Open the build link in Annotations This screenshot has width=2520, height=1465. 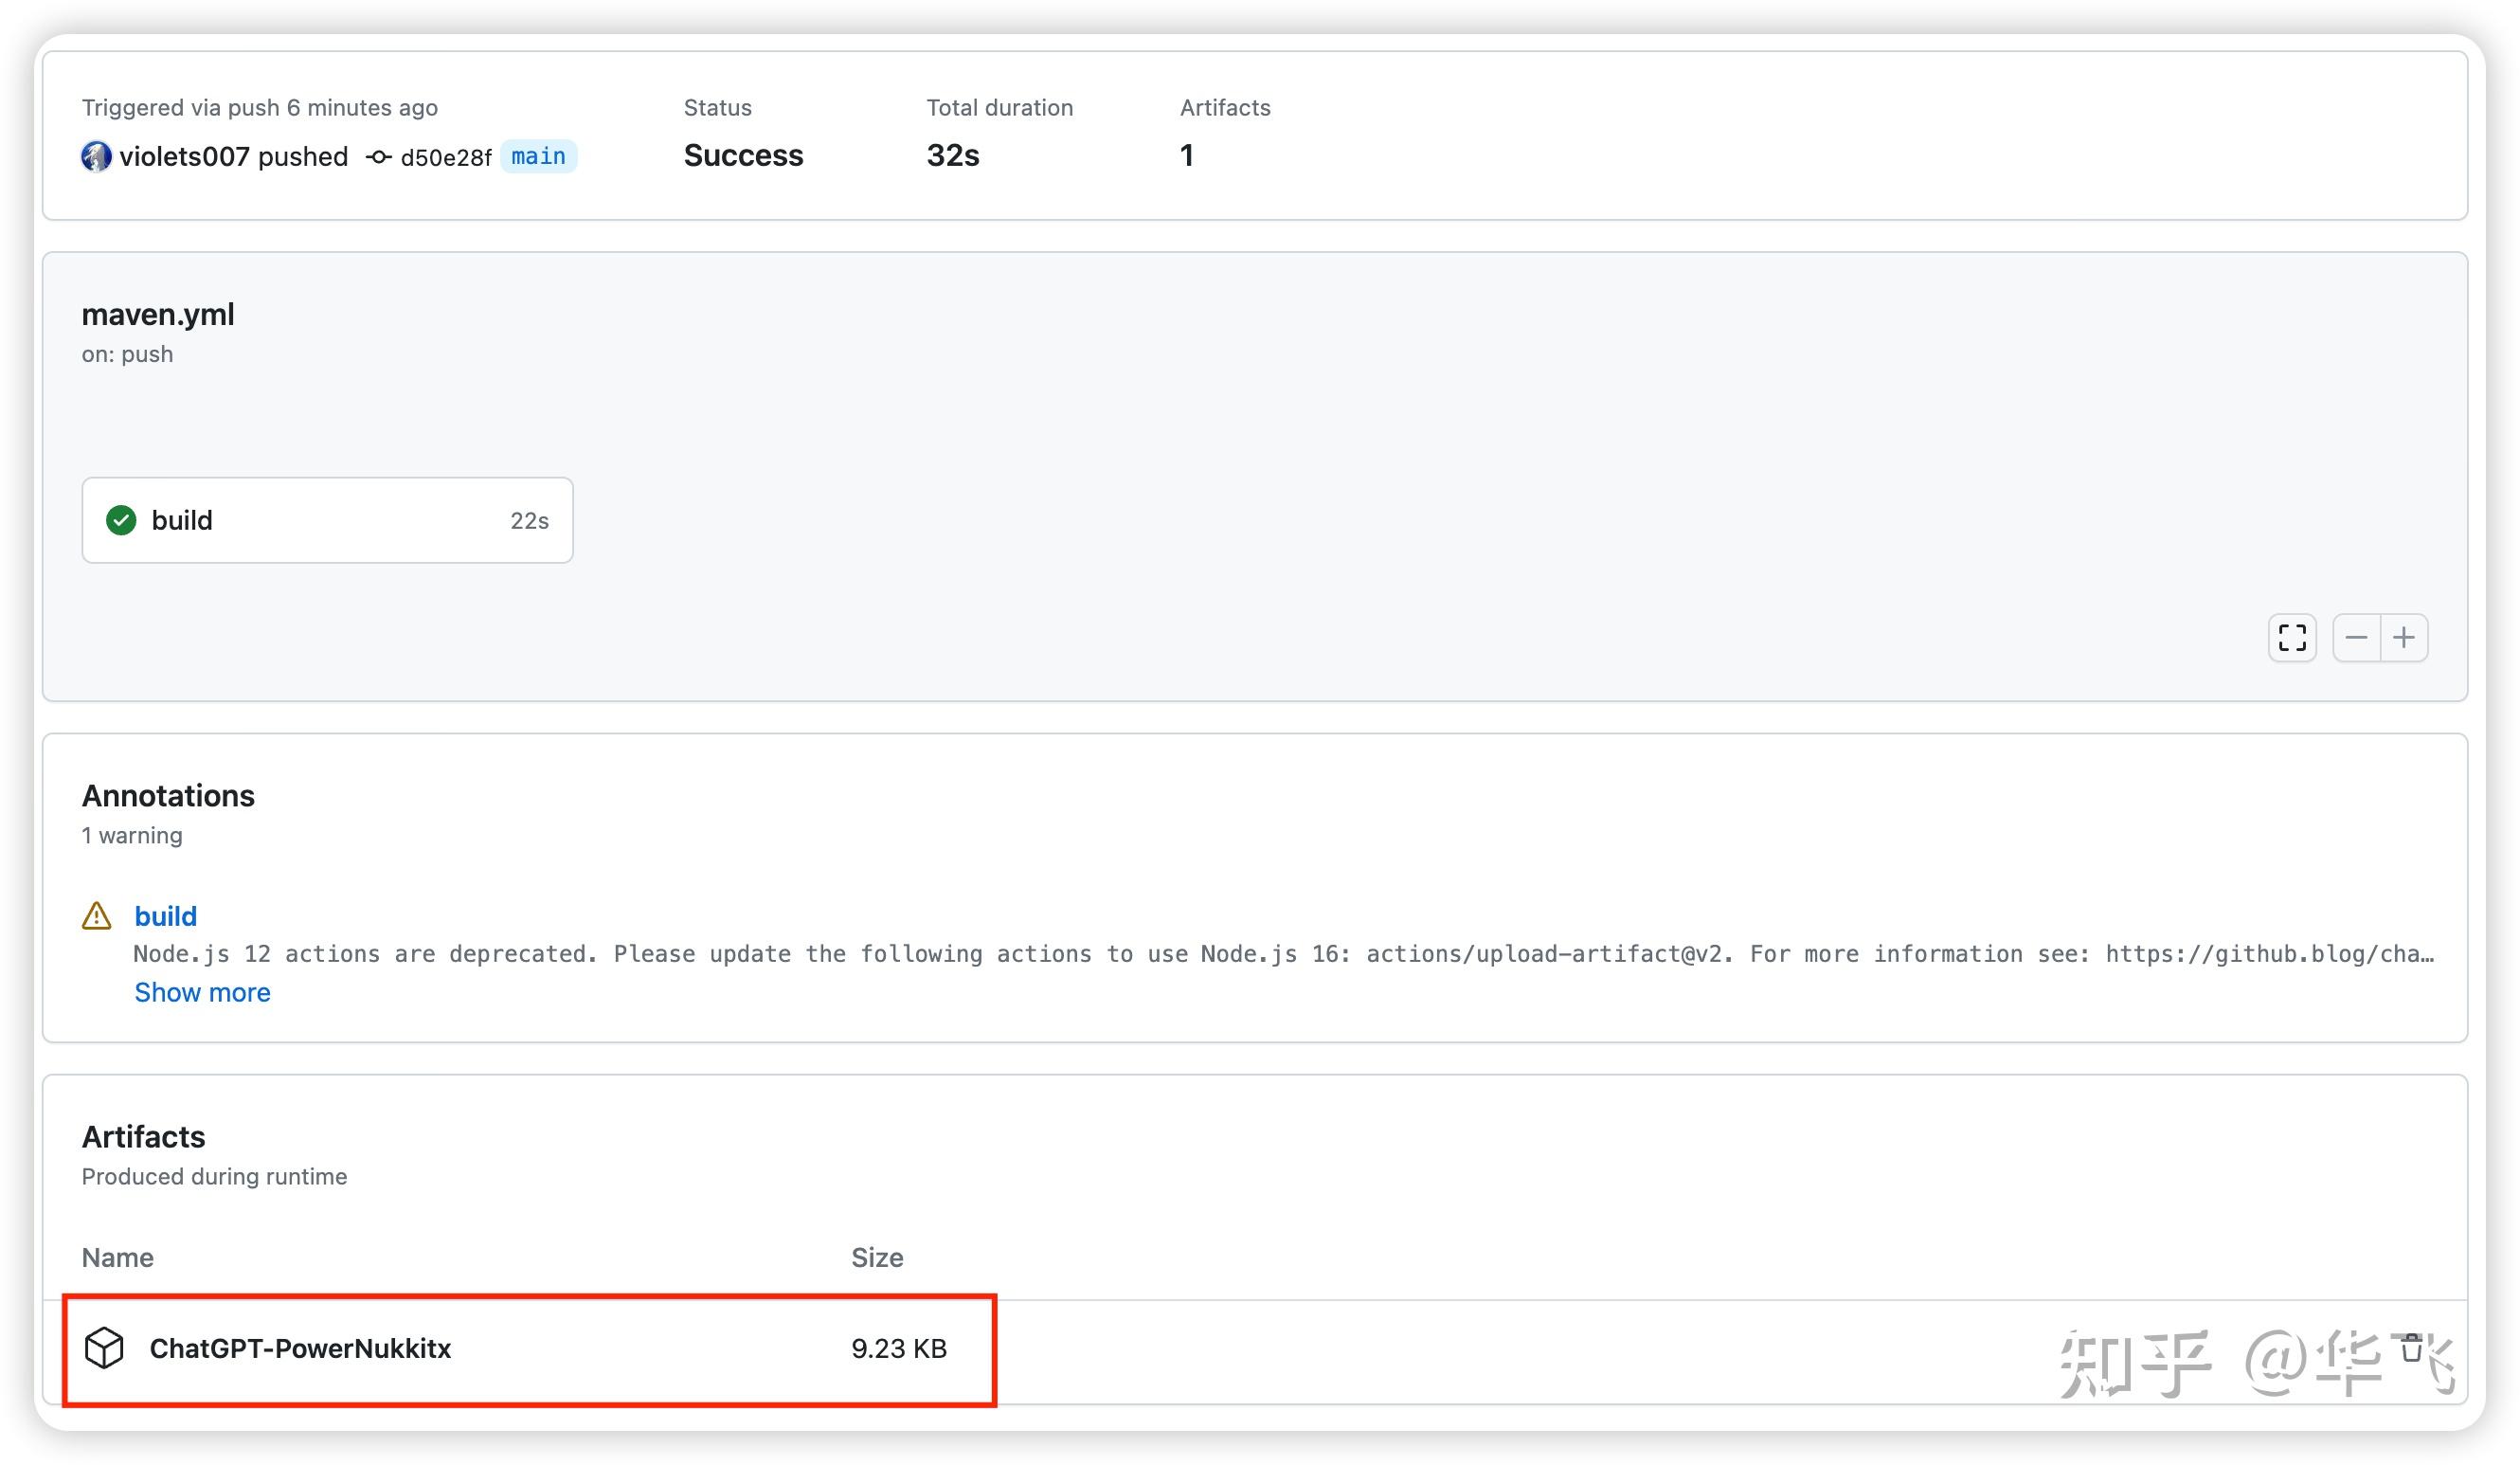pos(165,916)
